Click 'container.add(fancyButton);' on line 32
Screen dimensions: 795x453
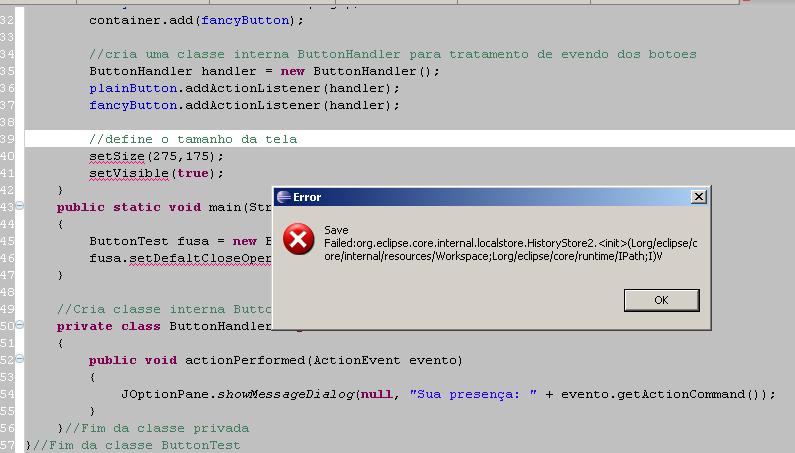tap(196, 20)
